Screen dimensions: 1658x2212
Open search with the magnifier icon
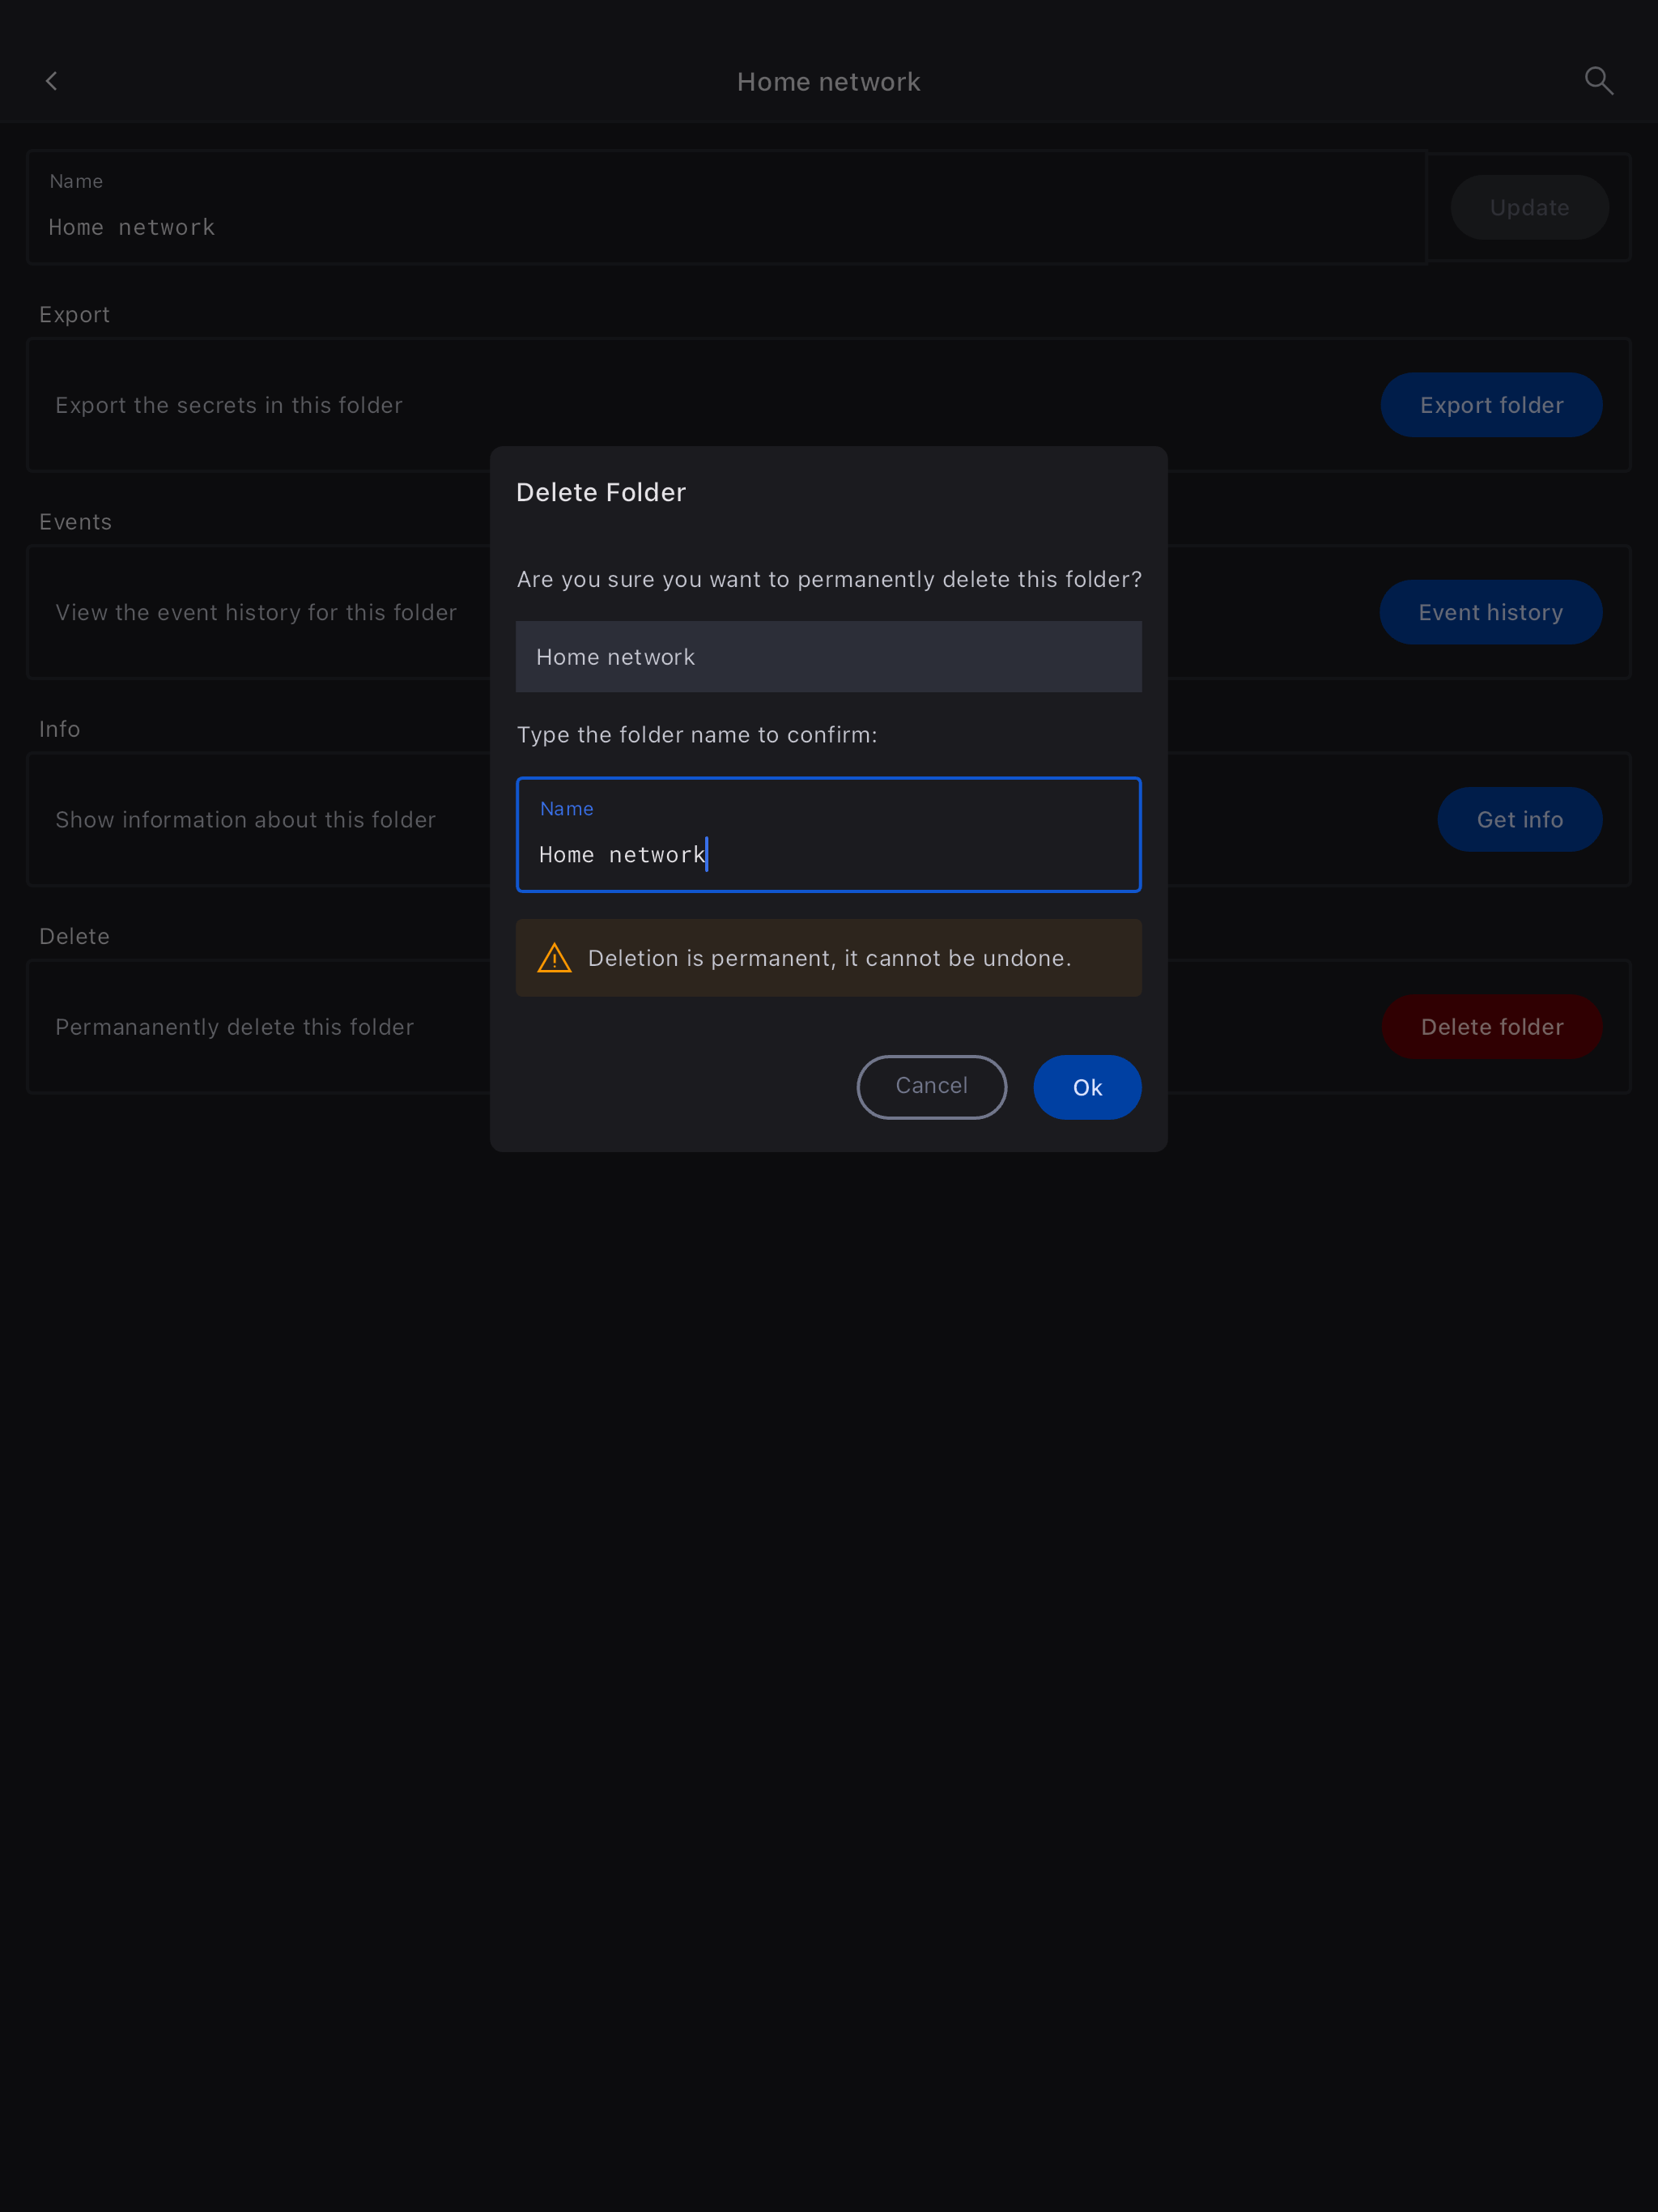pos(1598,81)
